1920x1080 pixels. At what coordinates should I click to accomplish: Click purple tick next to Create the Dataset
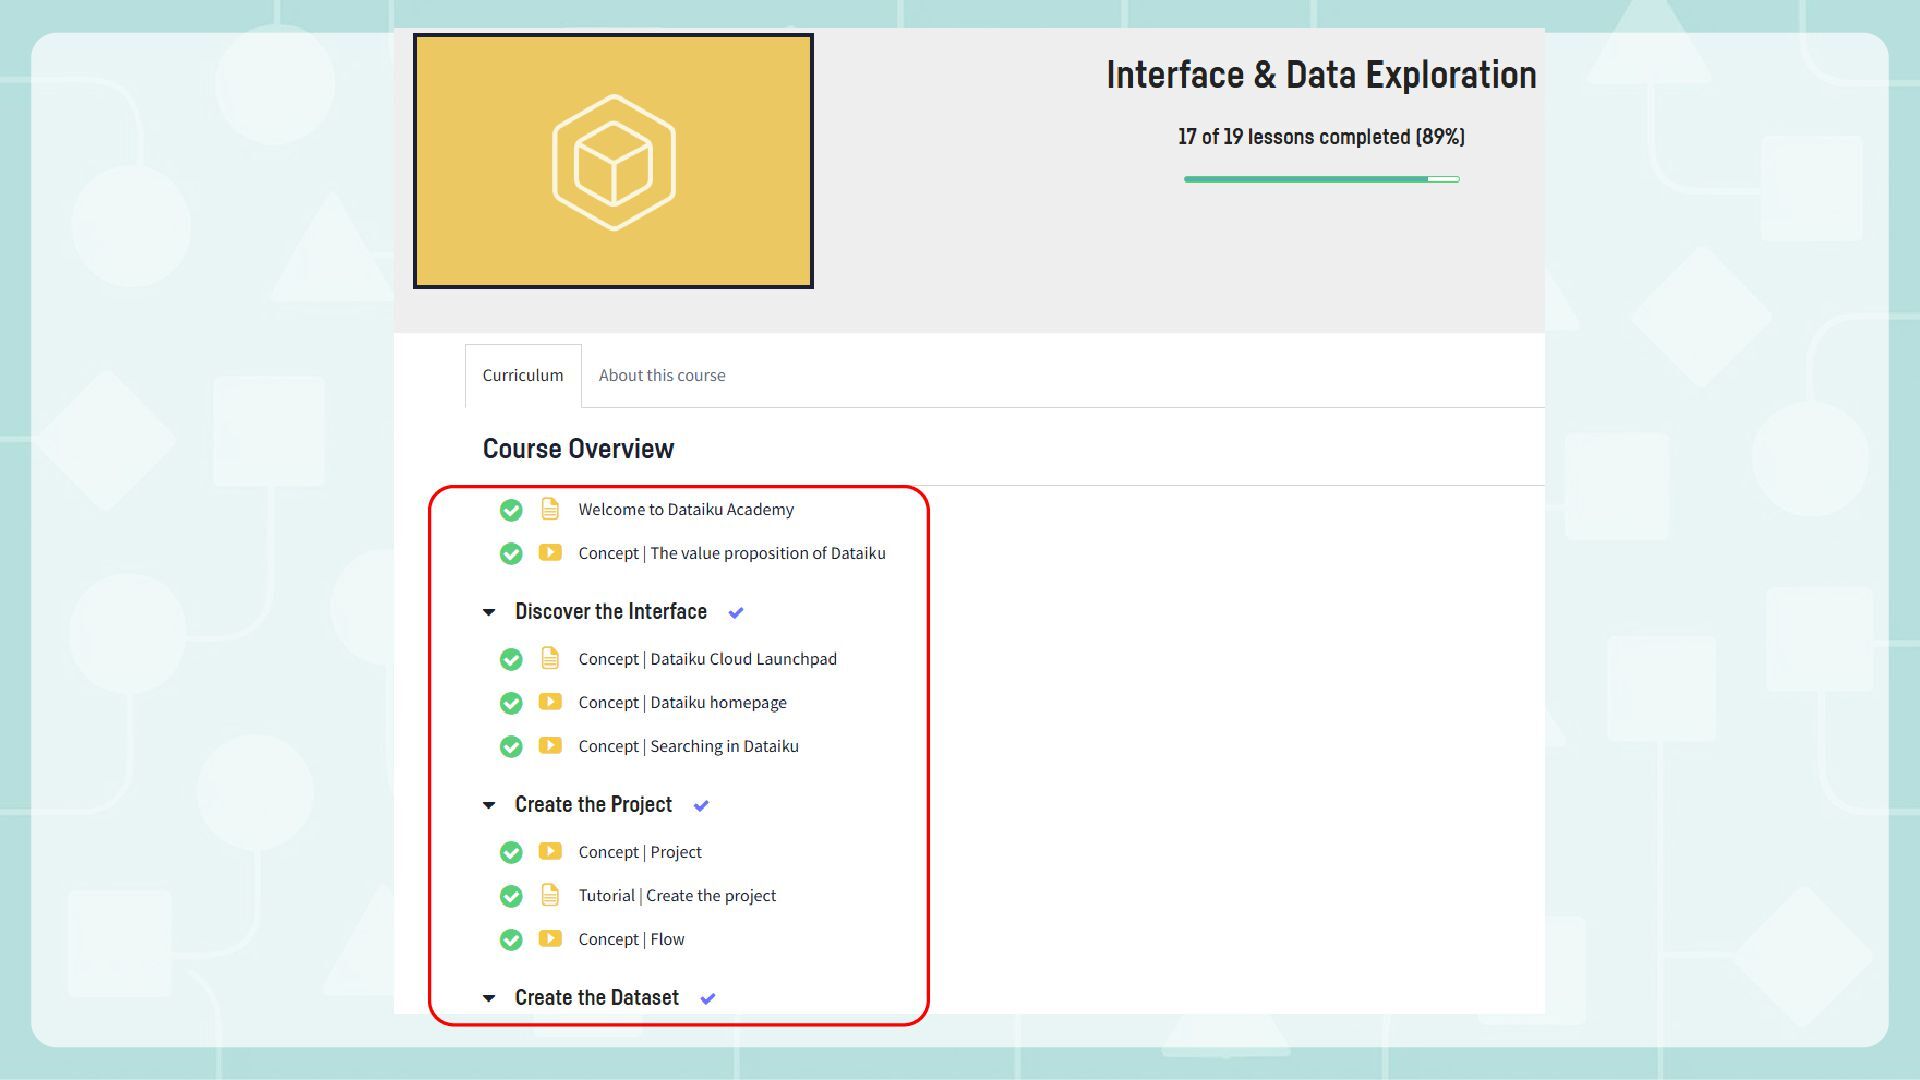[x=708, y=999]
